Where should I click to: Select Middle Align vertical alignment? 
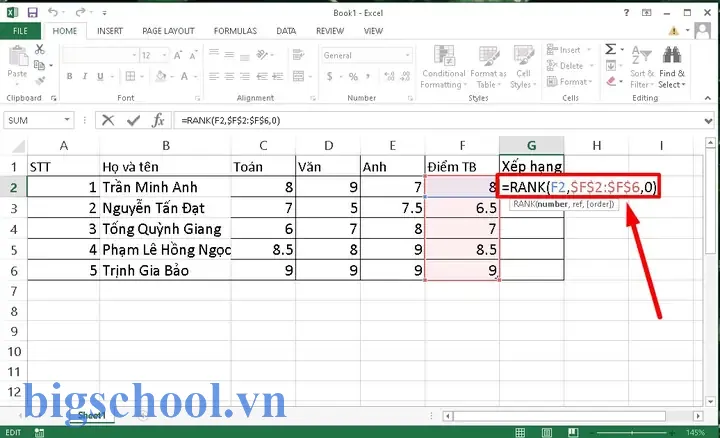click(229, 55)
